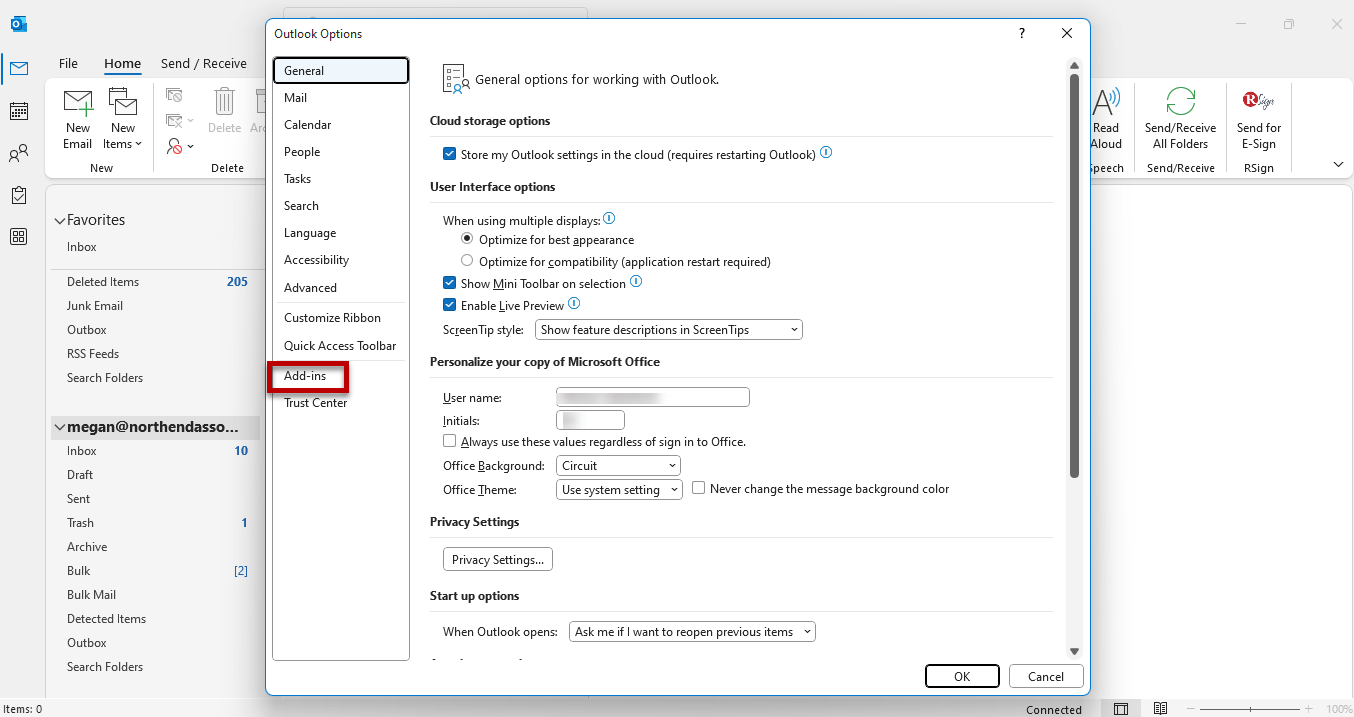Open the When Outlook opens dropdown
Screen dimensions: 1354x717
692,631
